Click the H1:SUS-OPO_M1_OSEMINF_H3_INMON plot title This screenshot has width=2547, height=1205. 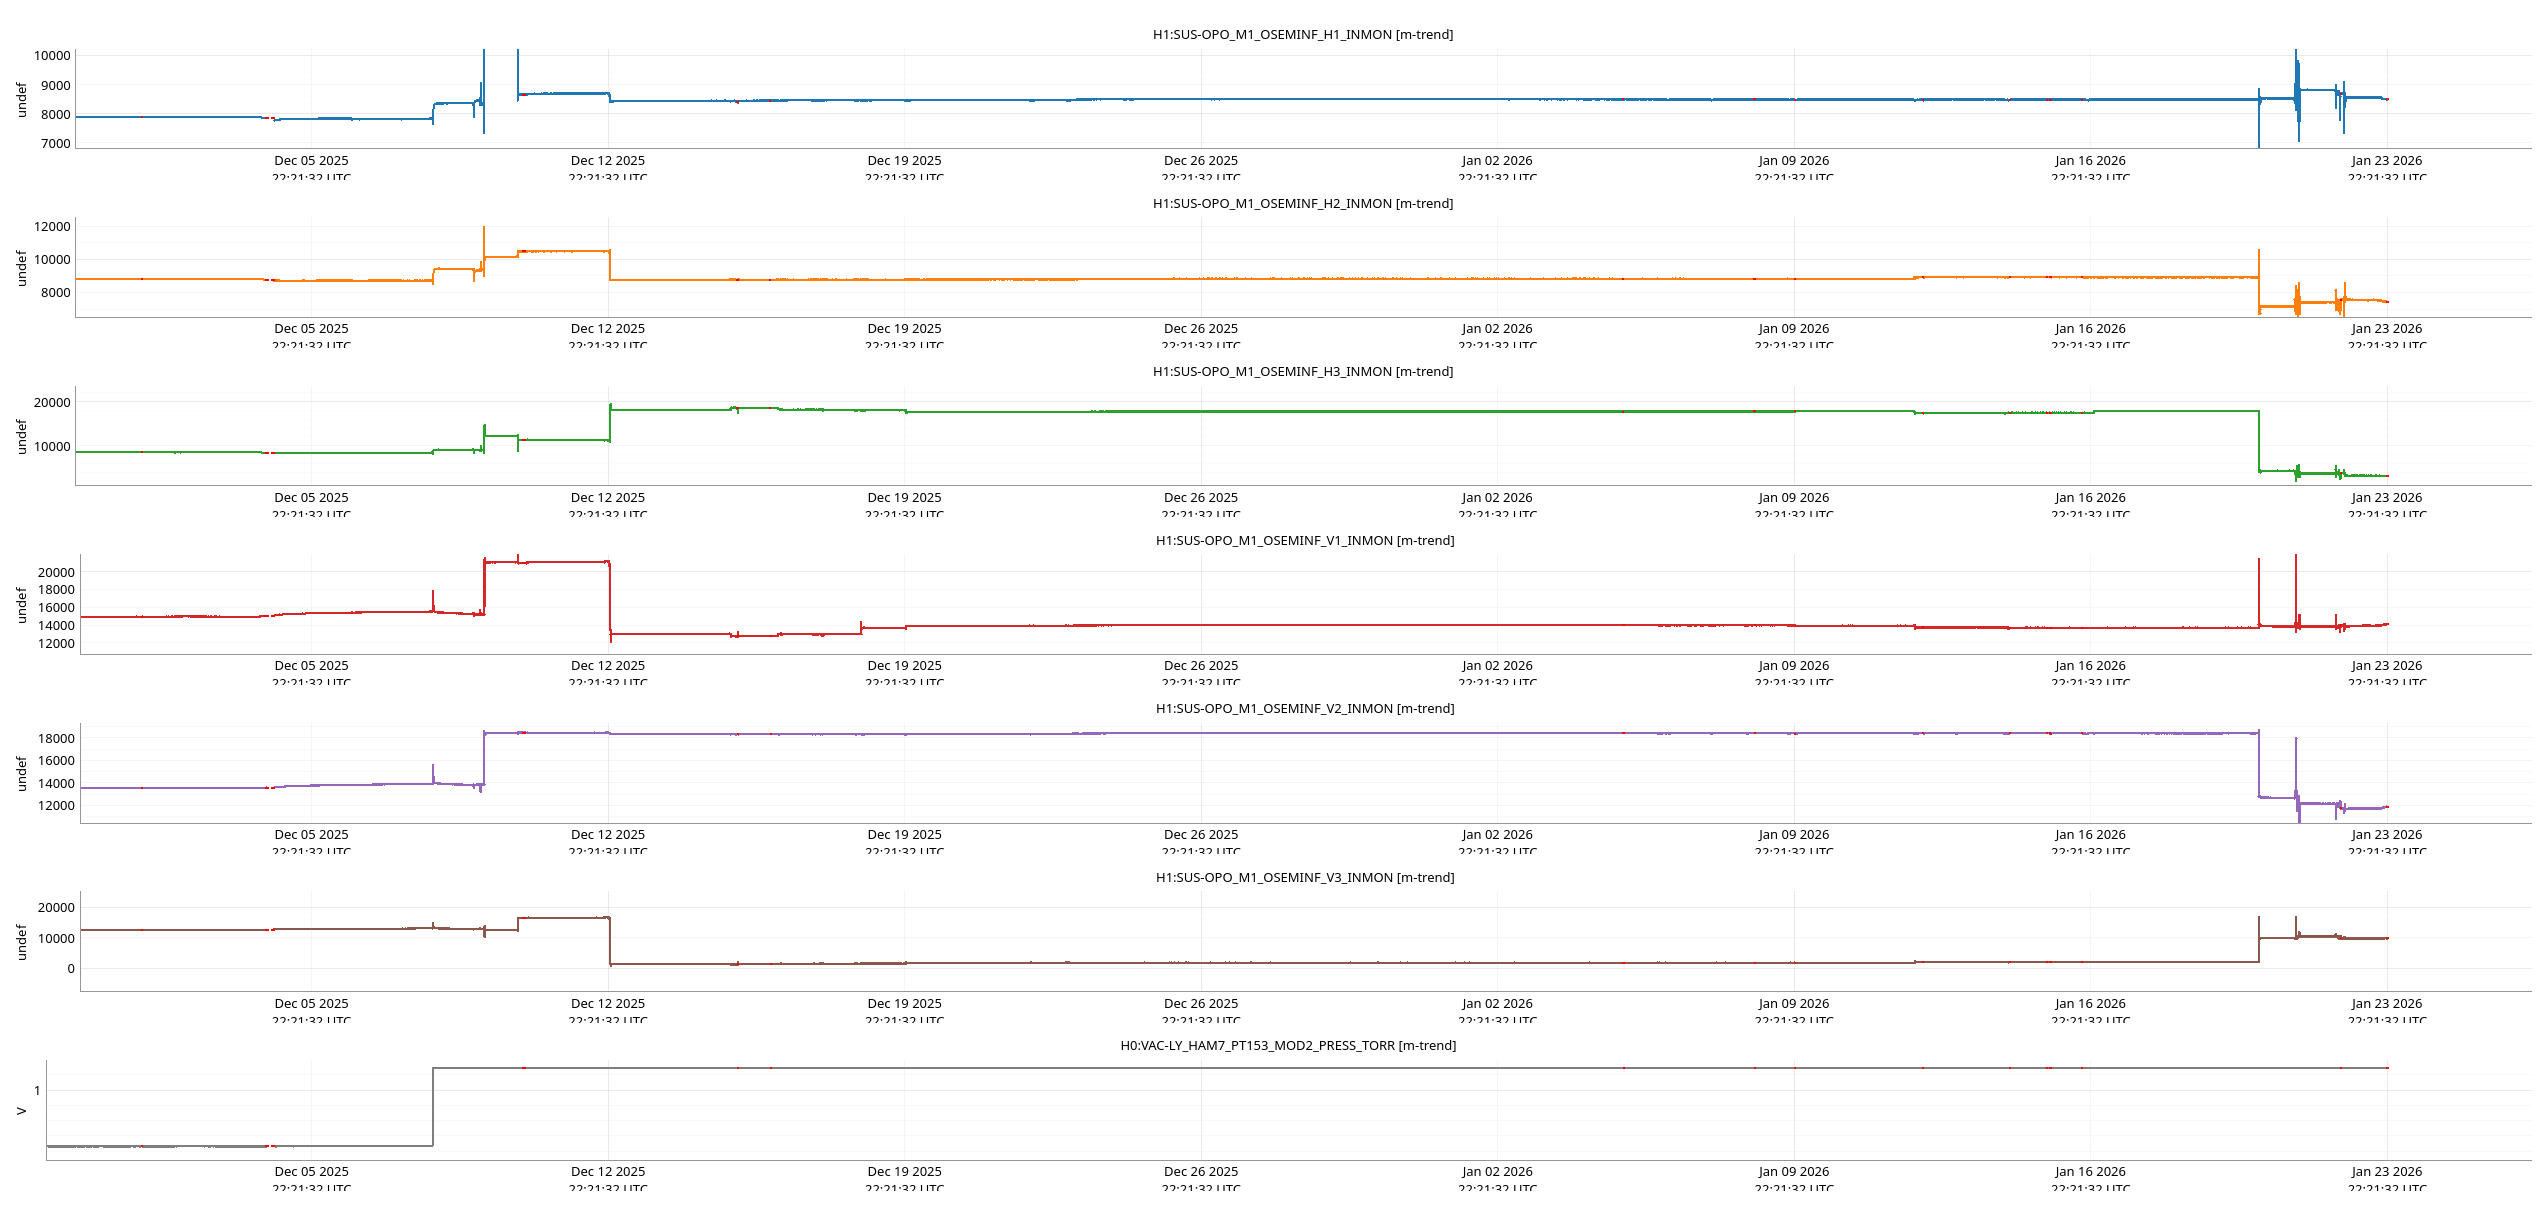click(x=1302, y=372)
